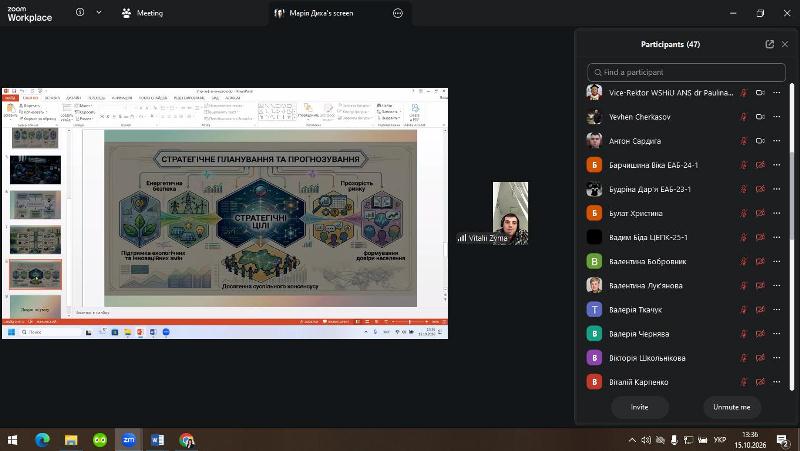
Task: Select participant name Вікторія Школьнікова
Action: click(x=647, y=358)
